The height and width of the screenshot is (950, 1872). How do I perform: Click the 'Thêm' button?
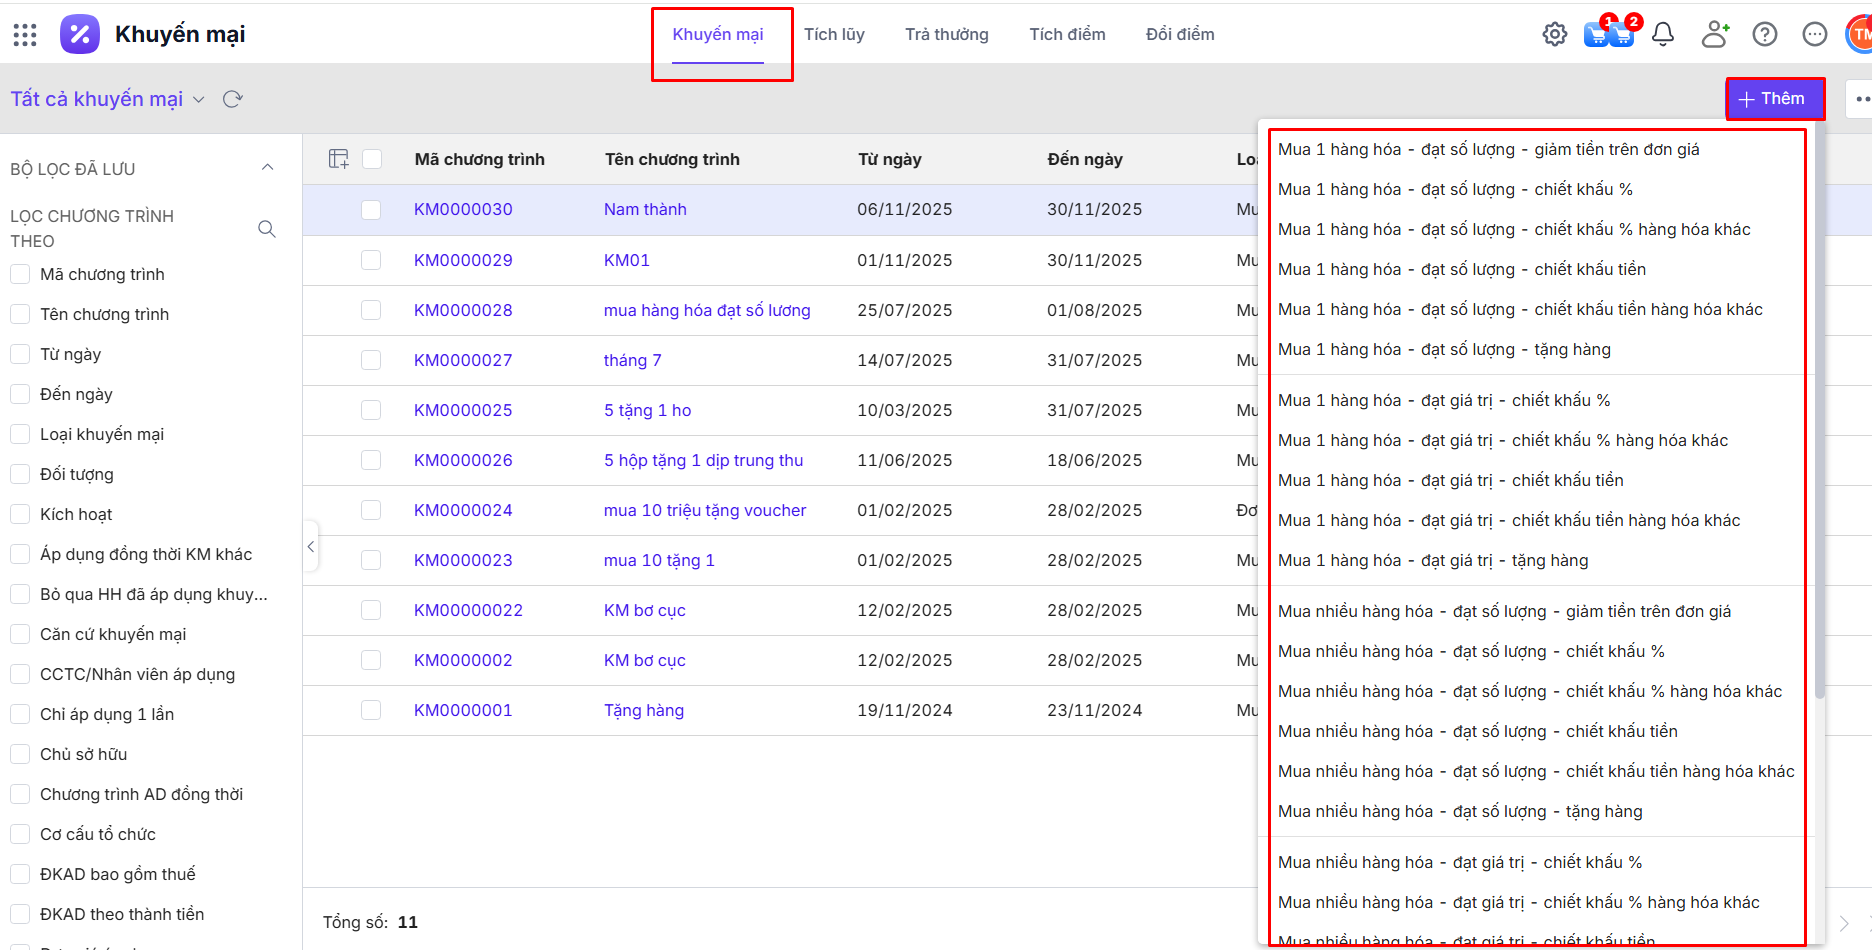[x=1774, y=99]
